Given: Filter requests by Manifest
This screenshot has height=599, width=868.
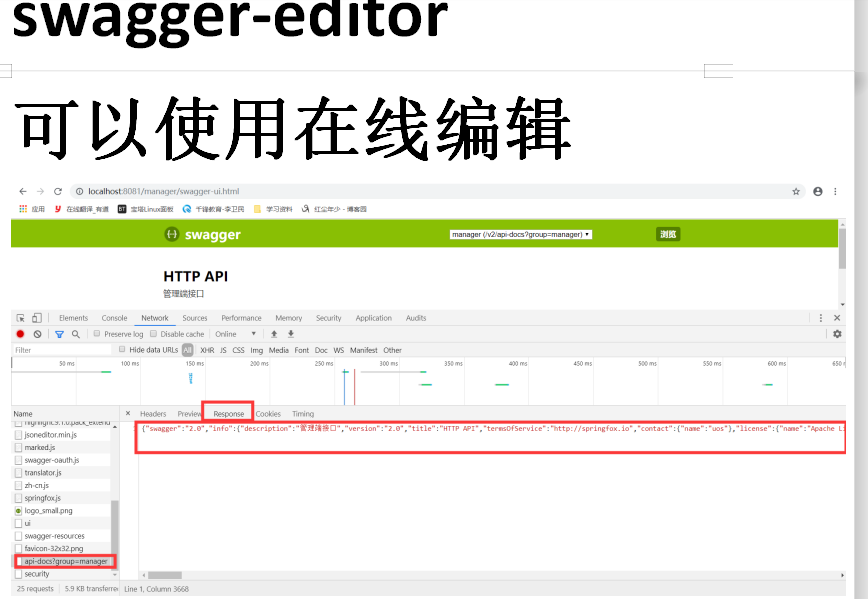Looking at the screenshot, I should [x=363, y=350].
